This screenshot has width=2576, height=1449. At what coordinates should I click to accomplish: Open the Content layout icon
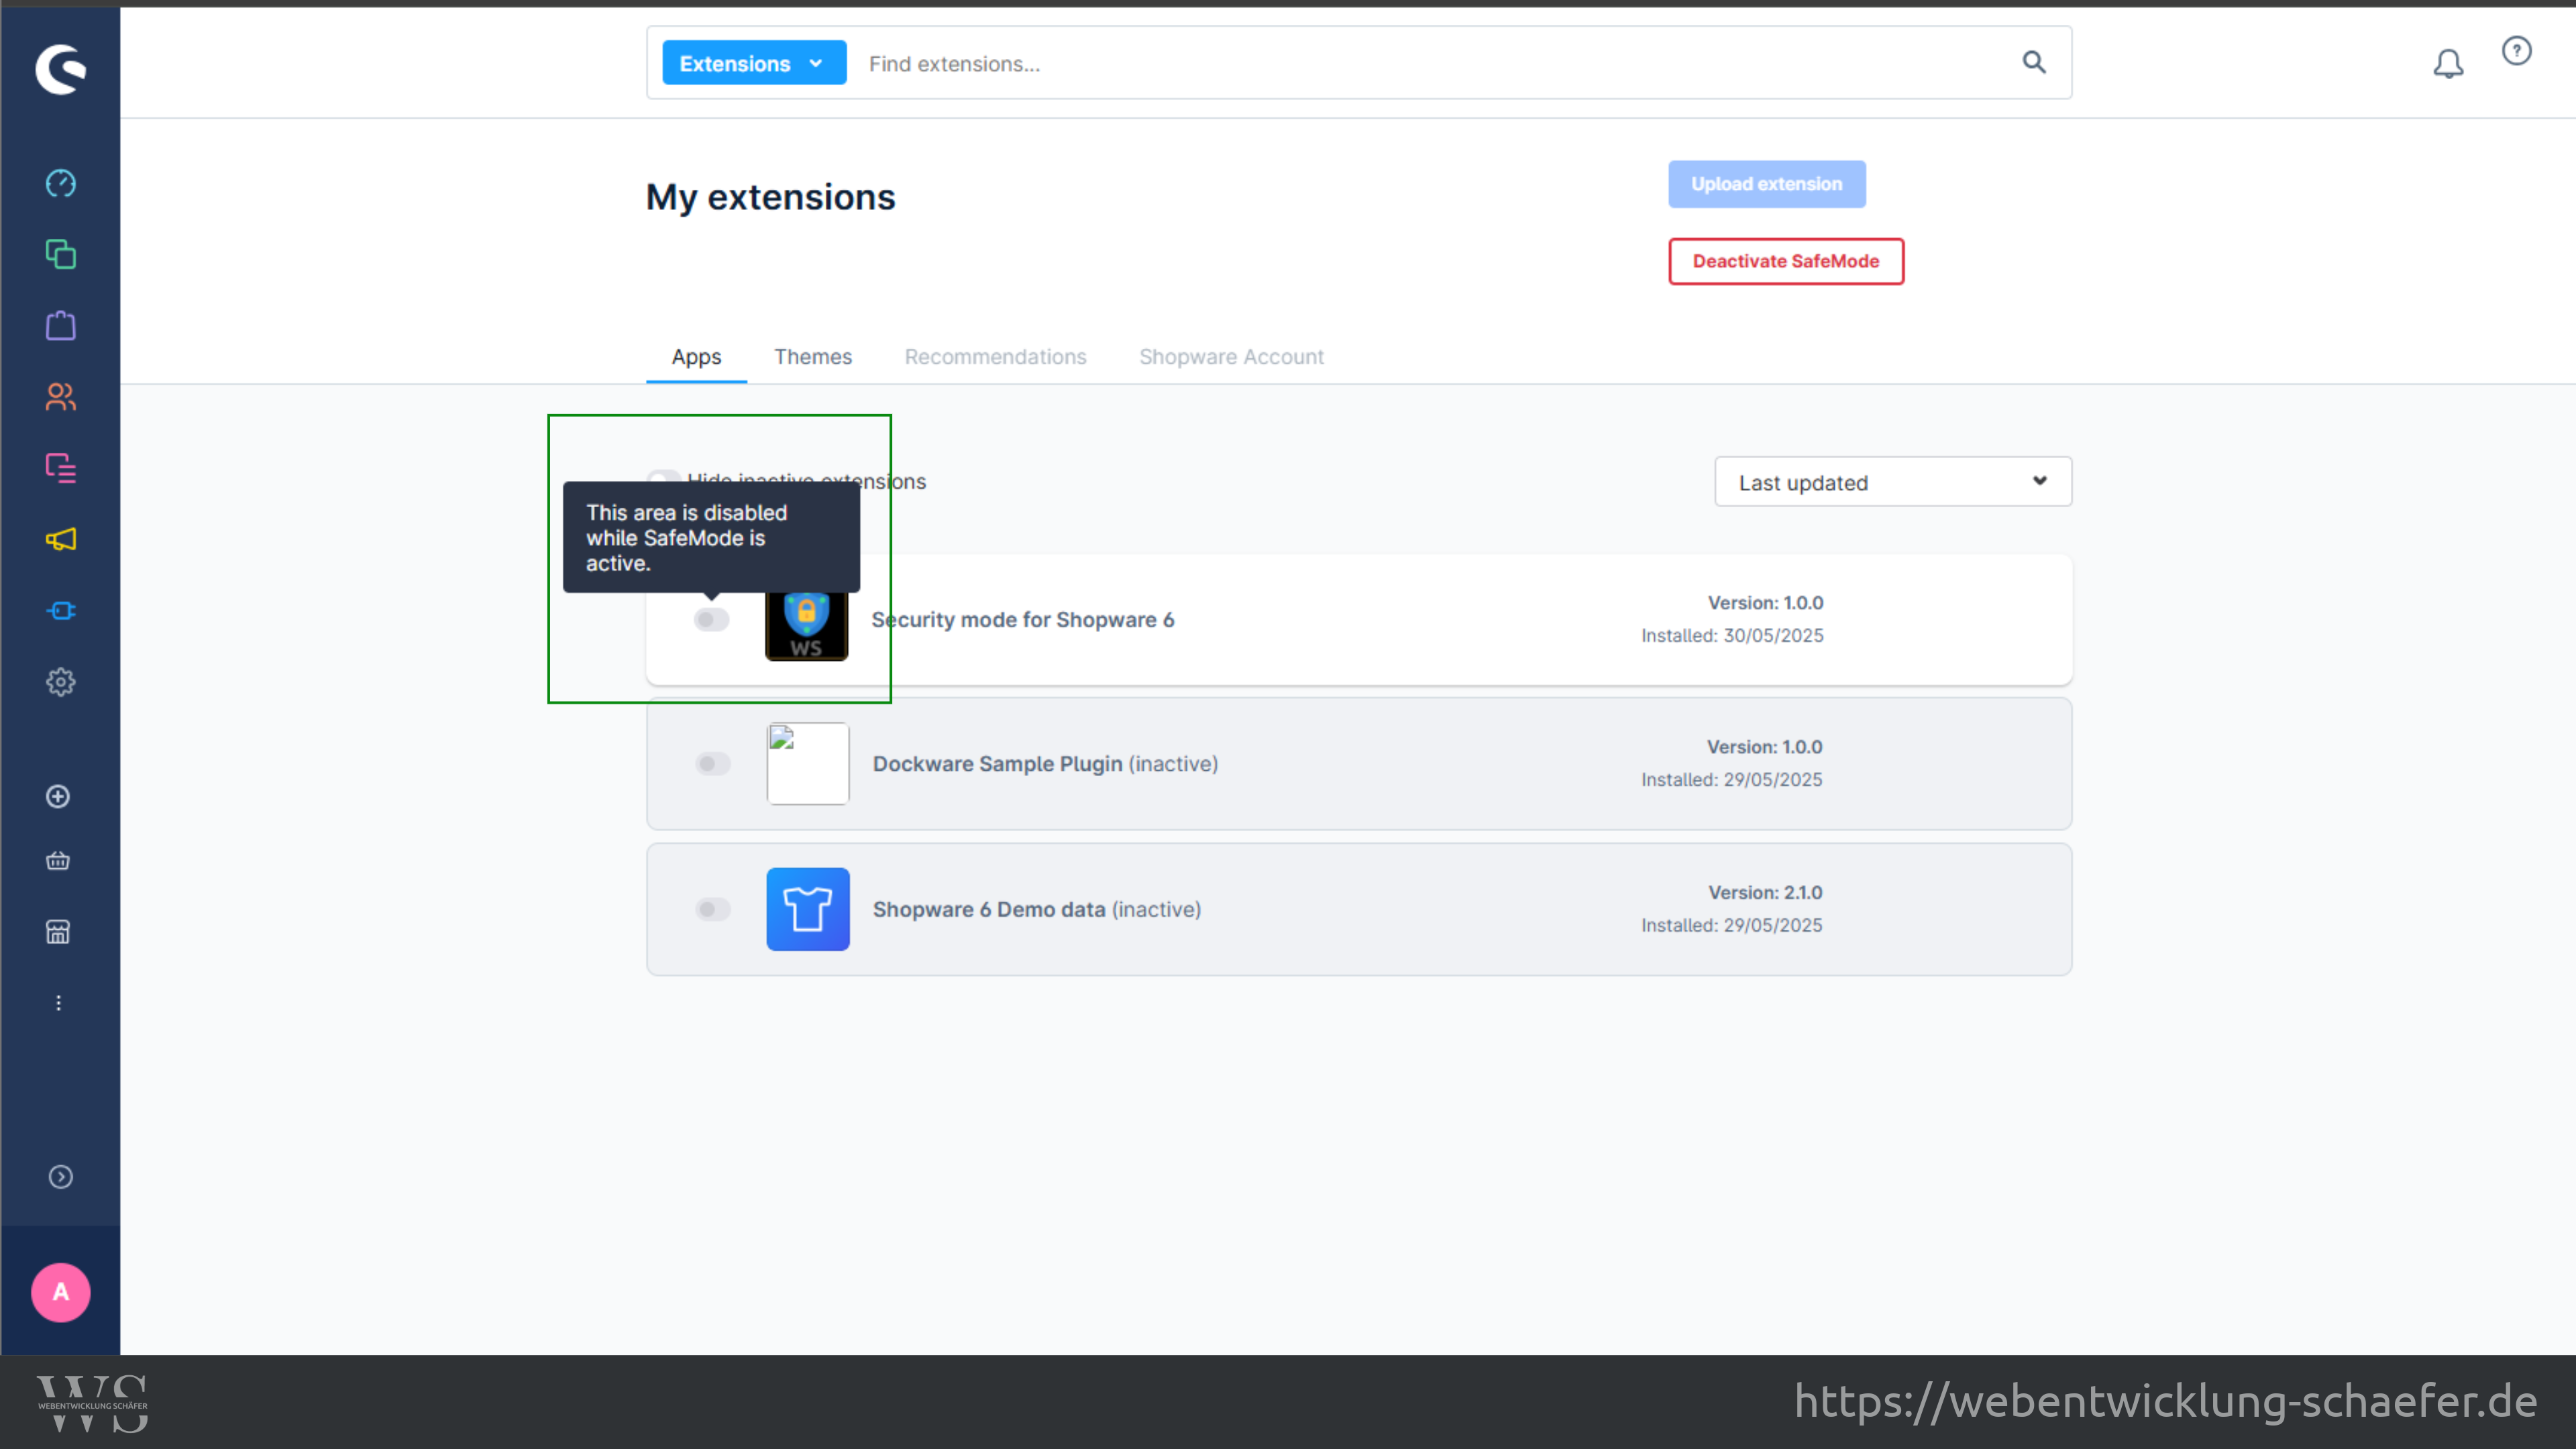click(x=61, y=468)
